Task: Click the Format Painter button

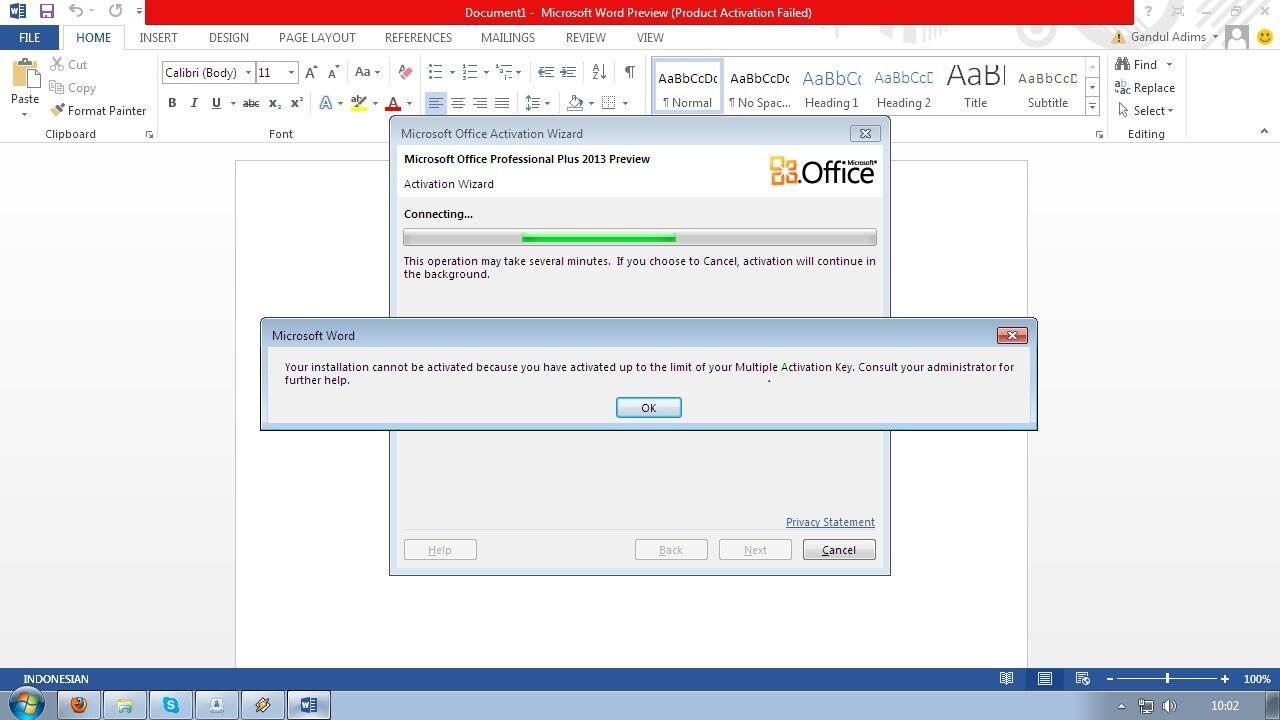Action: click(x=98, y=111)
